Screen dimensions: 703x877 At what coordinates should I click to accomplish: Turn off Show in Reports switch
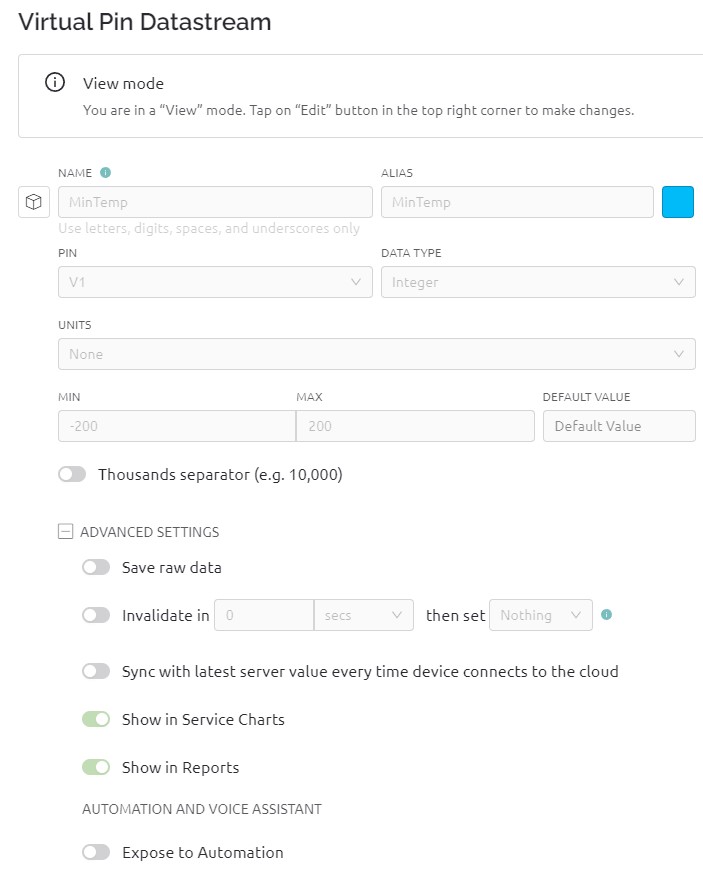click(x=96, y=768)
